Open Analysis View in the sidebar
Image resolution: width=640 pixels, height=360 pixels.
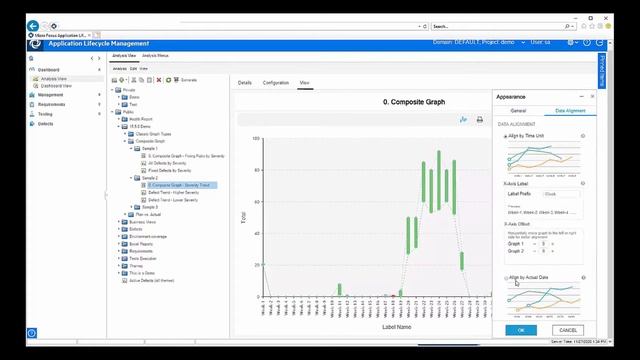pyautogui.click(x=53, y=79)
